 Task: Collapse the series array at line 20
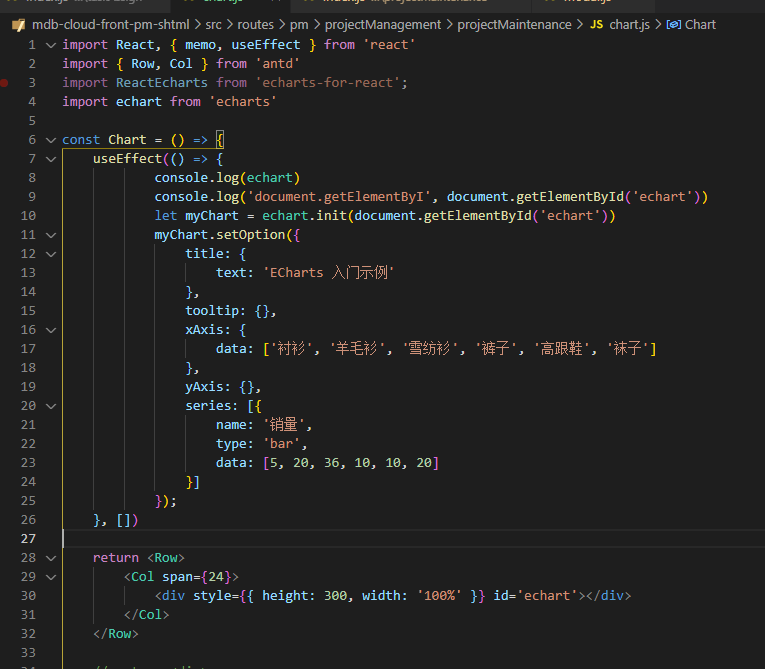(51, 406)
